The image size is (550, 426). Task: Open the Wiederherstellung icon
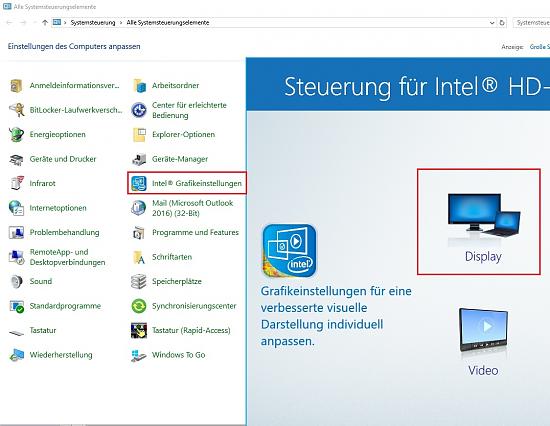(x=16, y=355)
